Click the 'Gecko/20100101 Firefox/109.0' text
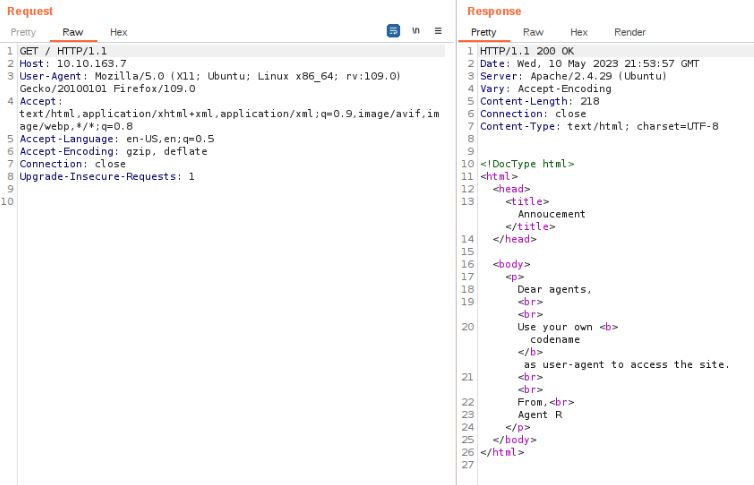754x485 pixels. 107,88
